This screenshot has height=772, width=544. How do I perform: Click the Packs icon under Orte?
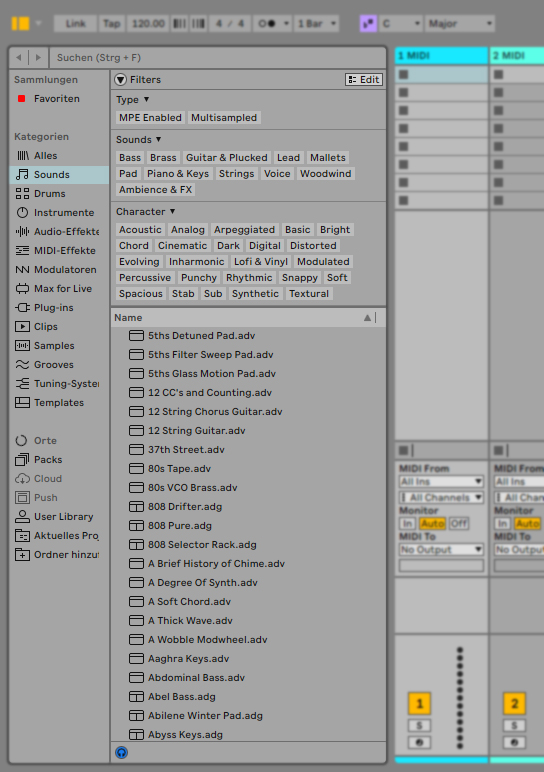[x=22, y=460]
